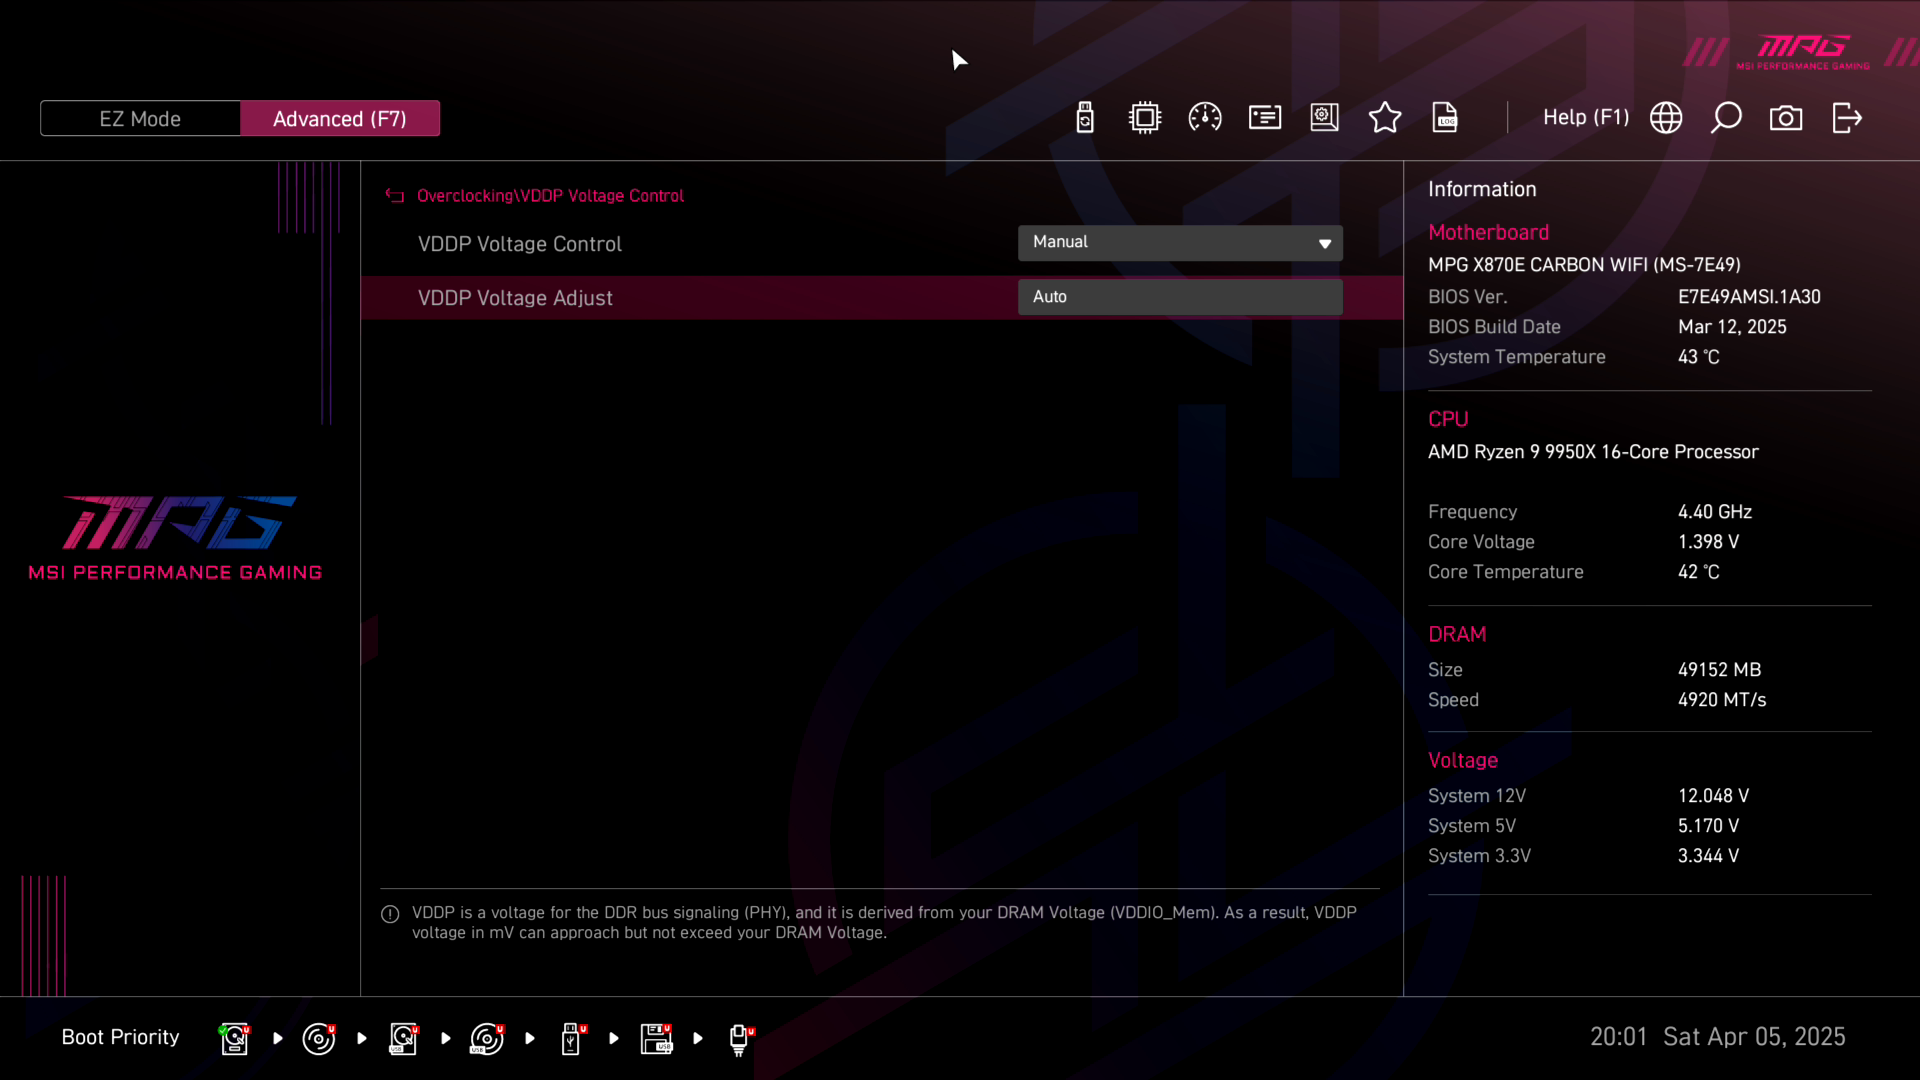
Task: Open the M-Flash USB update icon
Action: point(1085,118)
